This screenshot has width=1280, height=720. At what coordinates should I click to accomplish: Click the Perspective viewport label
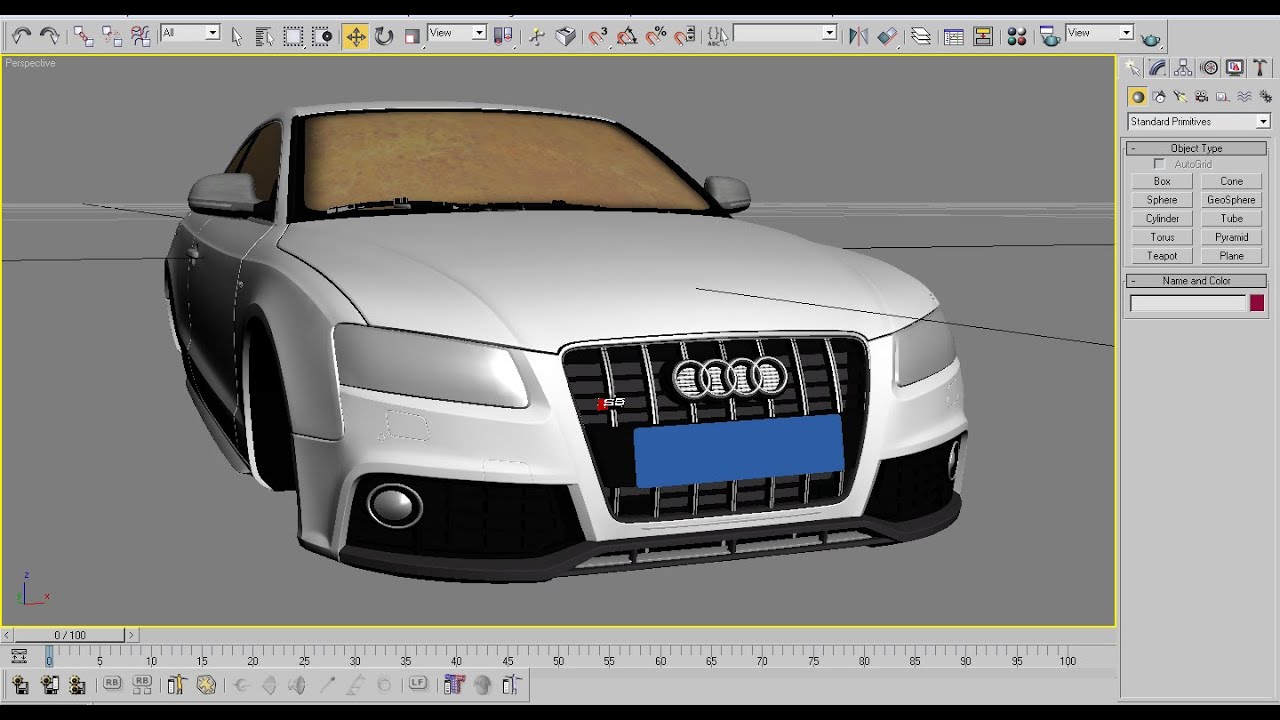30,63
